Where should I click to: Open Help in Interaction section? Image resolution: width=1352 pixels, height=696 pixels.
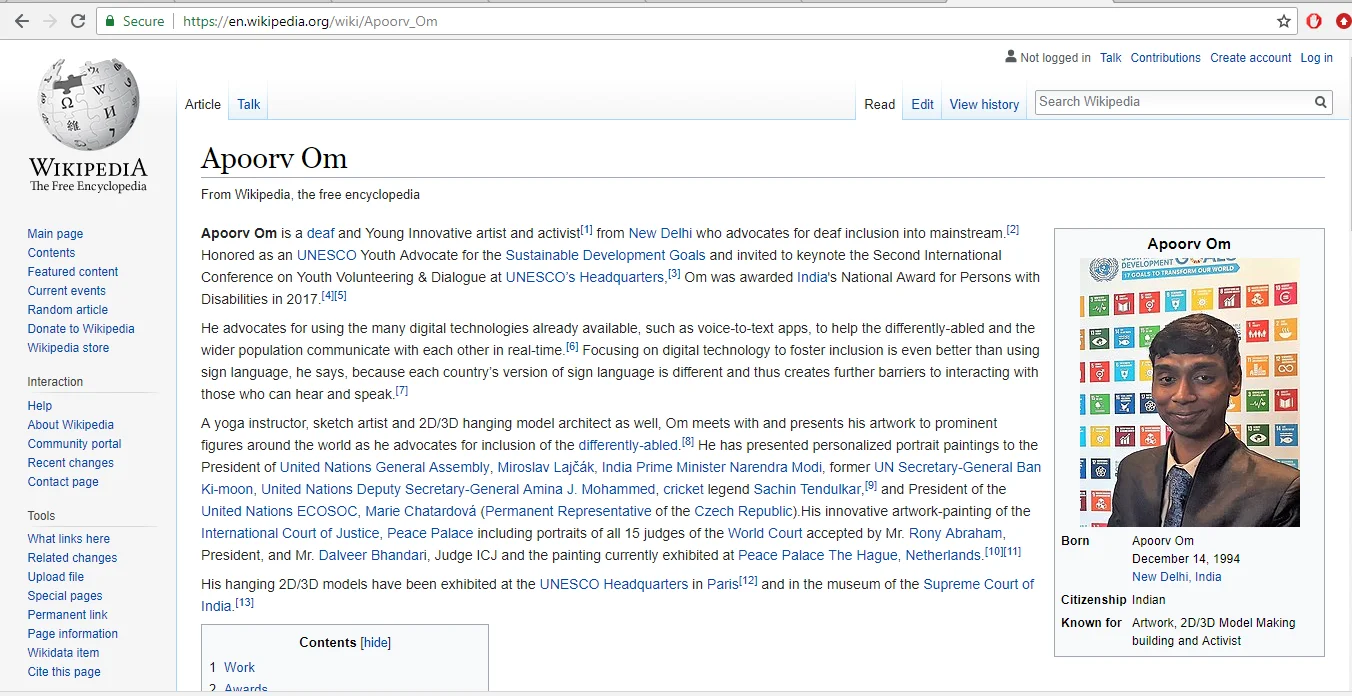point(39,406)
